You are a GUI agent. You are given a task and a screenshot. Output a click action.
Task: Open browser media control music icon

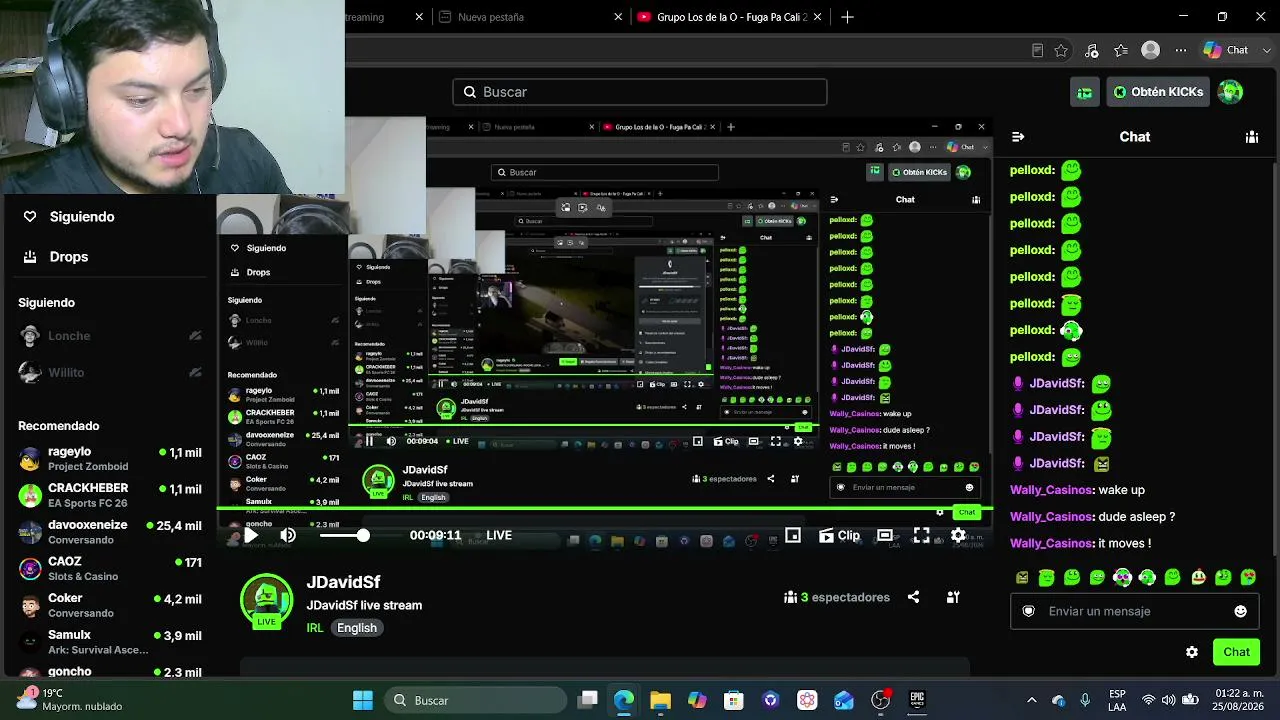pos(1091,50)
